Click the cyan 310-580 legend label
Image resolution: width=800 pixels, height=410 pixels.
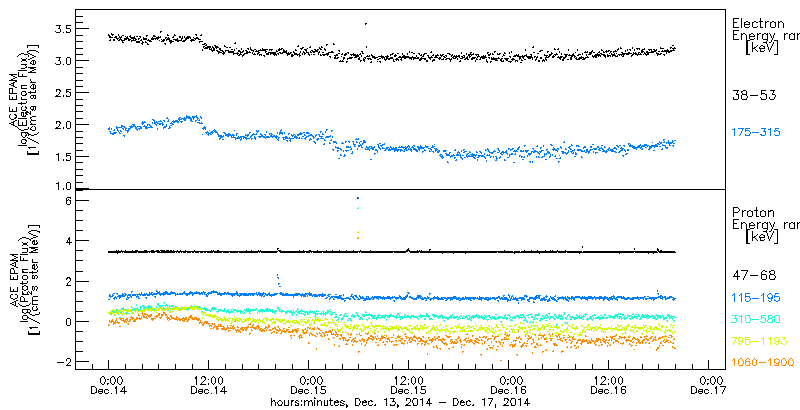point(756,320)
